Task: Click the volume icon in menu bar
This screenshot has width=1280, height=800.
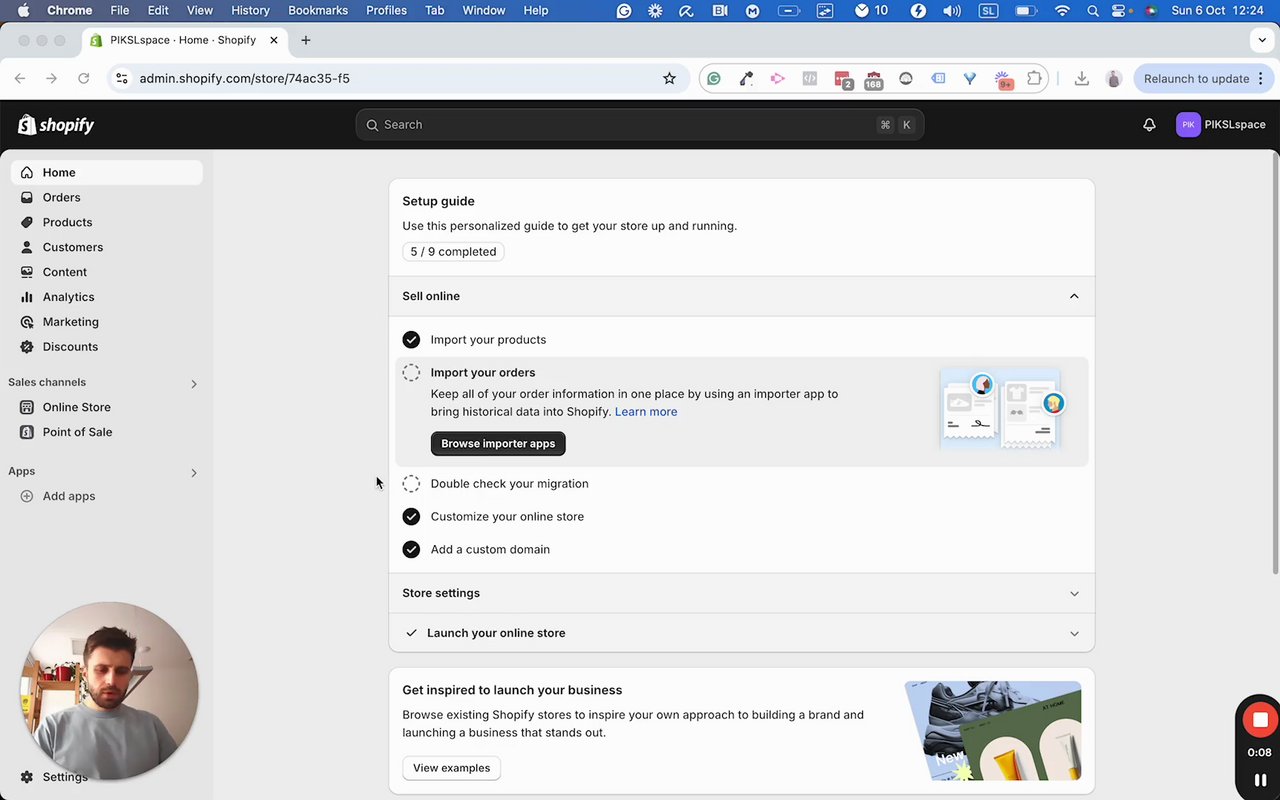Action: coord(951,11)
